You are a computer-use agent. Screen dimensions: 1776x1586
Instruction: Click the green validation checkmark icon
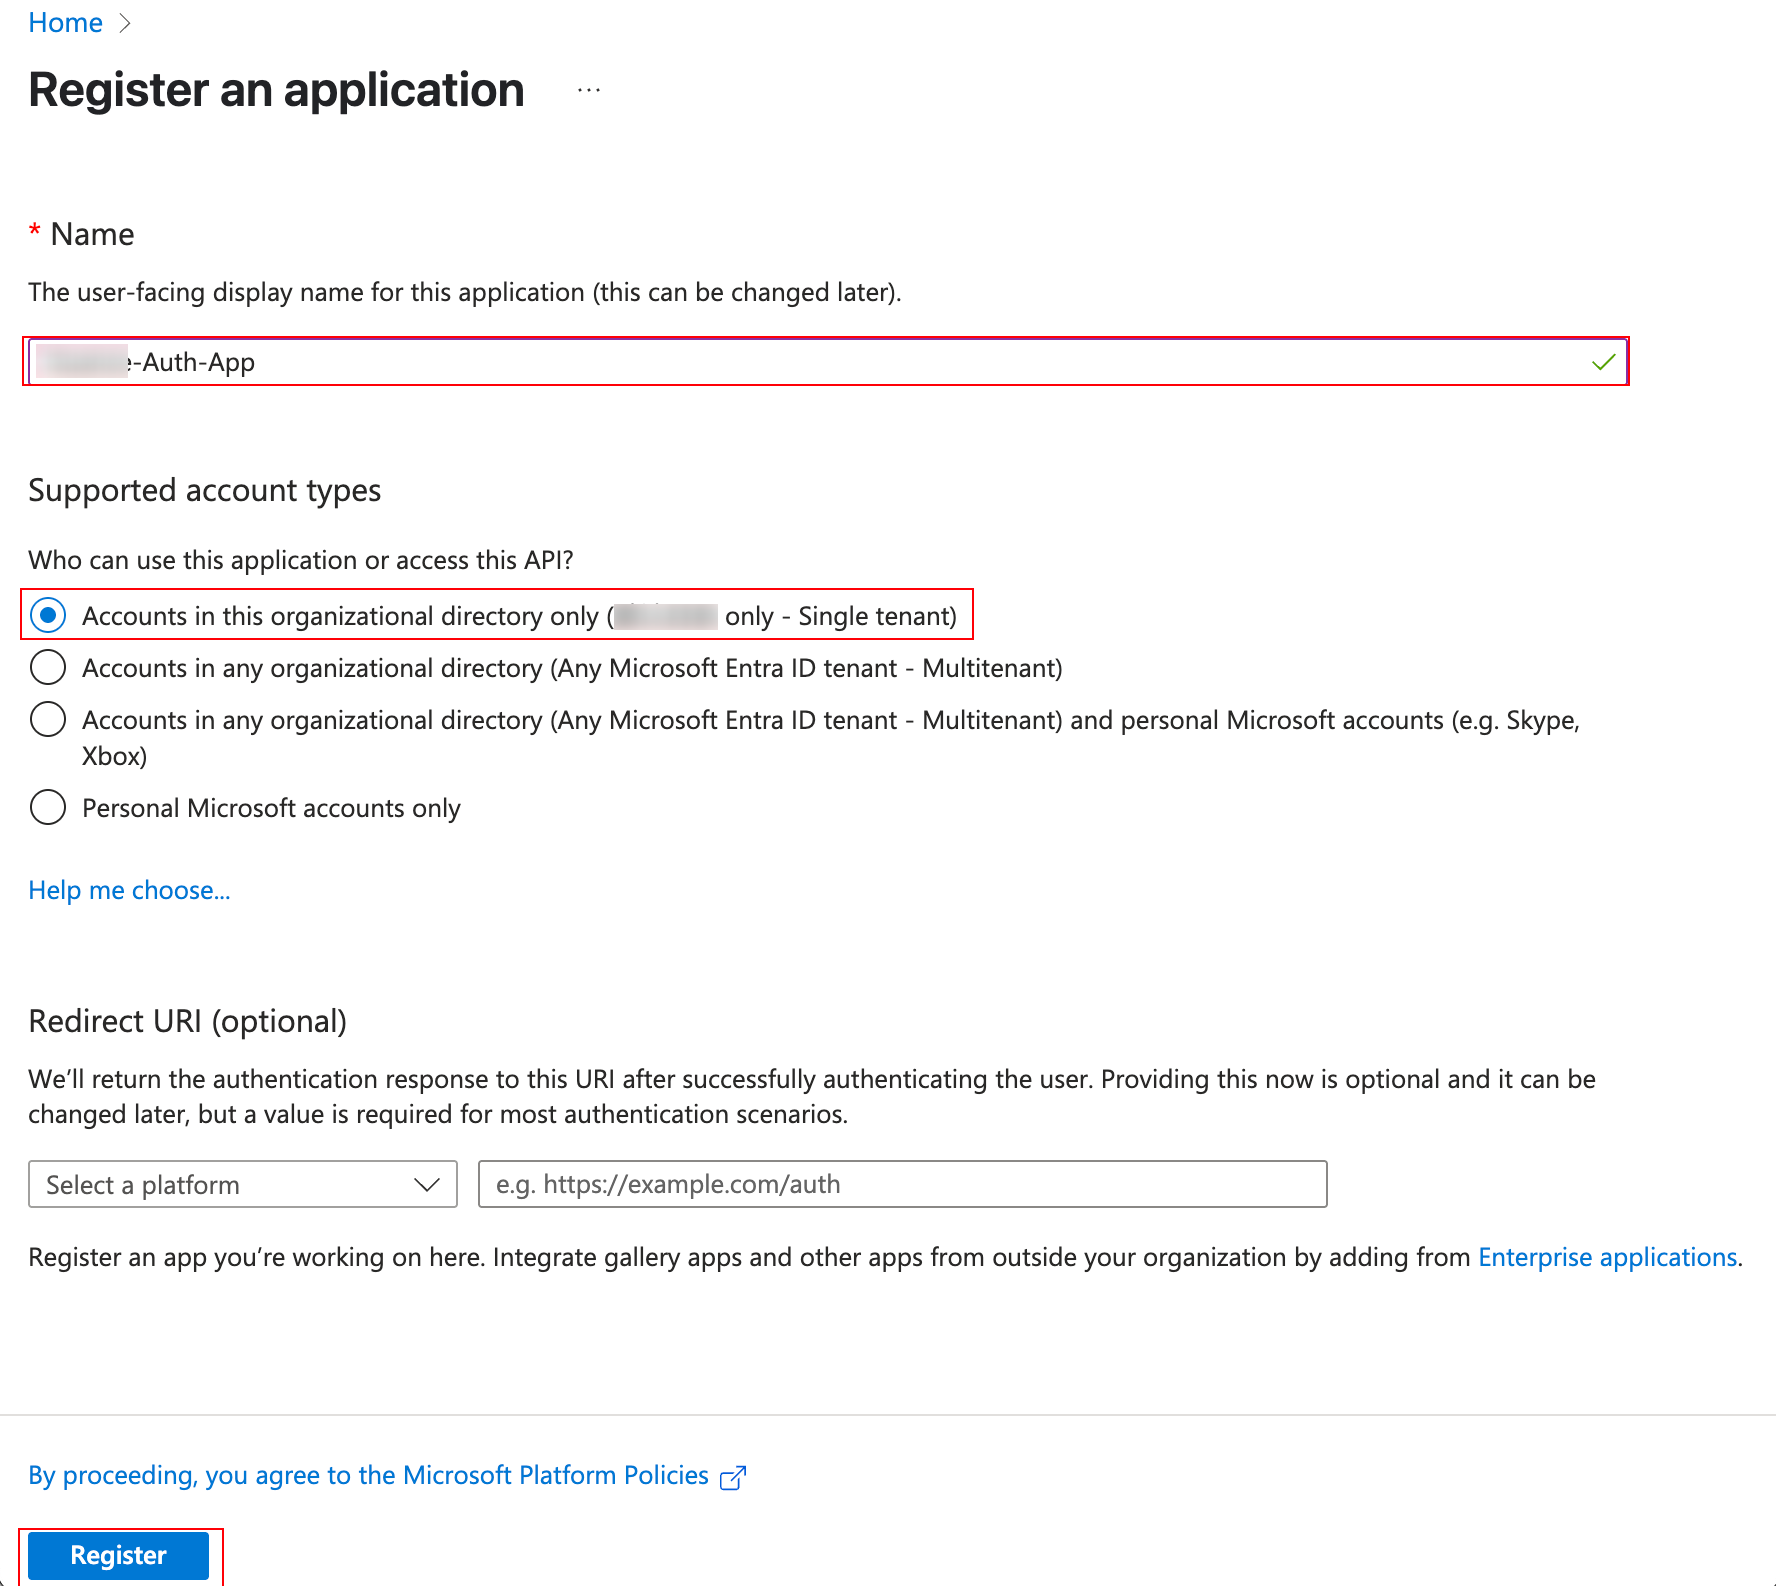tap(1603, 362)
